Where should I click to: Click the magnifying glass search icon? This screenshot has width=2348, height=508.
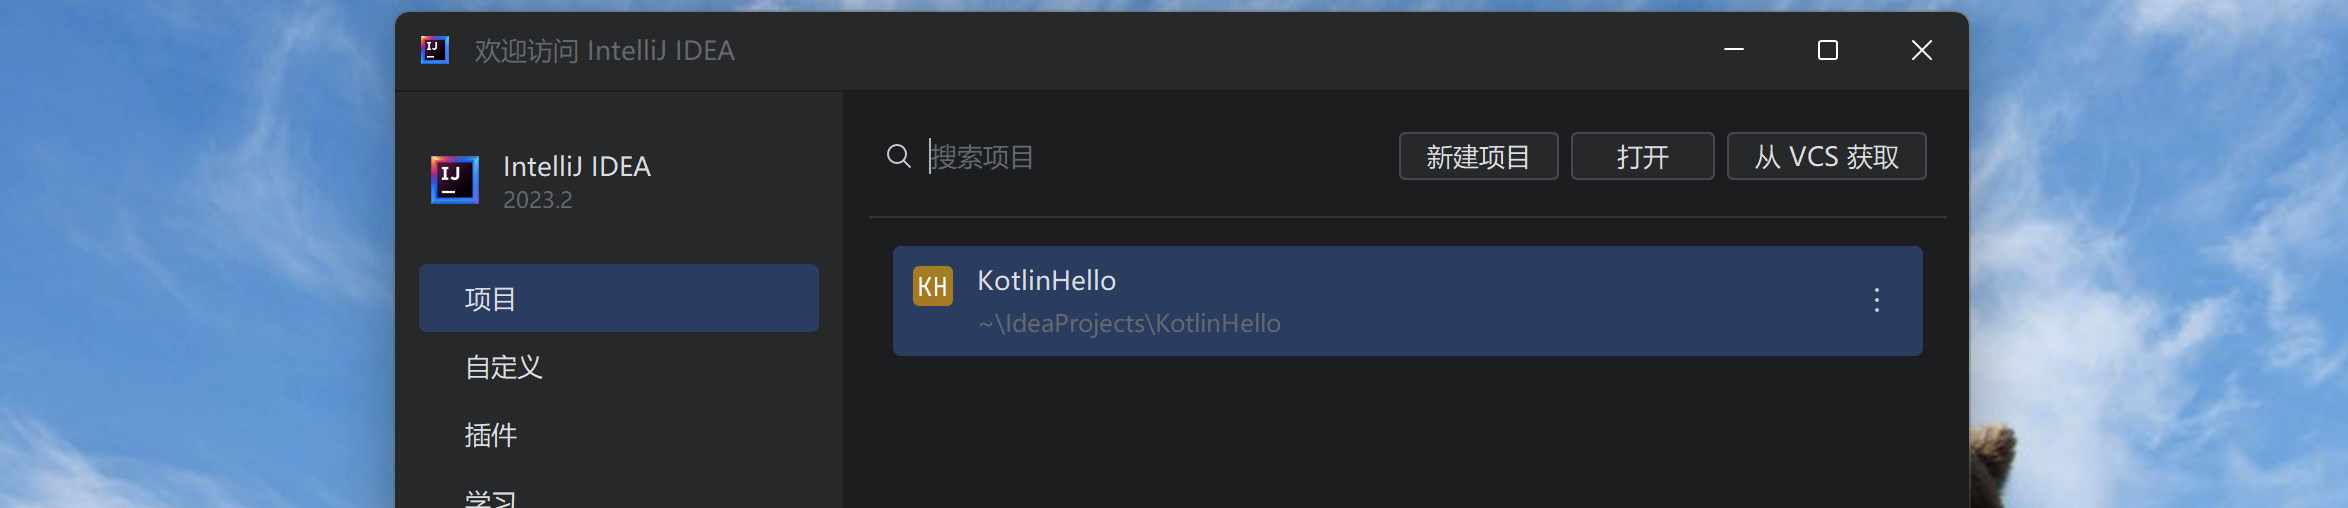(899, 156)
